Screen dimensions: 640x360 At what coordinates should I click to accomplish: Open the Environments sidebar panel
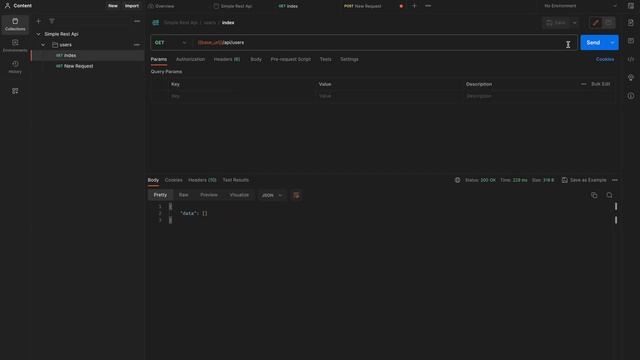pyautogui.click(x=15, y=46)
